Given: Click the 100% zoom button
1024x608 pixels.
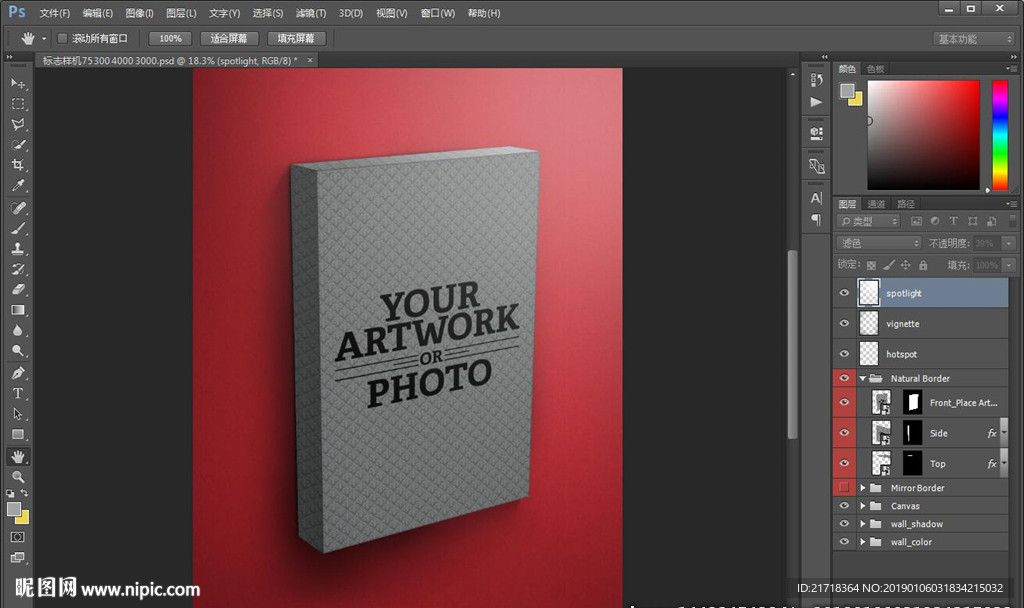Looking at the screenshot, I should tap(170, 39).
